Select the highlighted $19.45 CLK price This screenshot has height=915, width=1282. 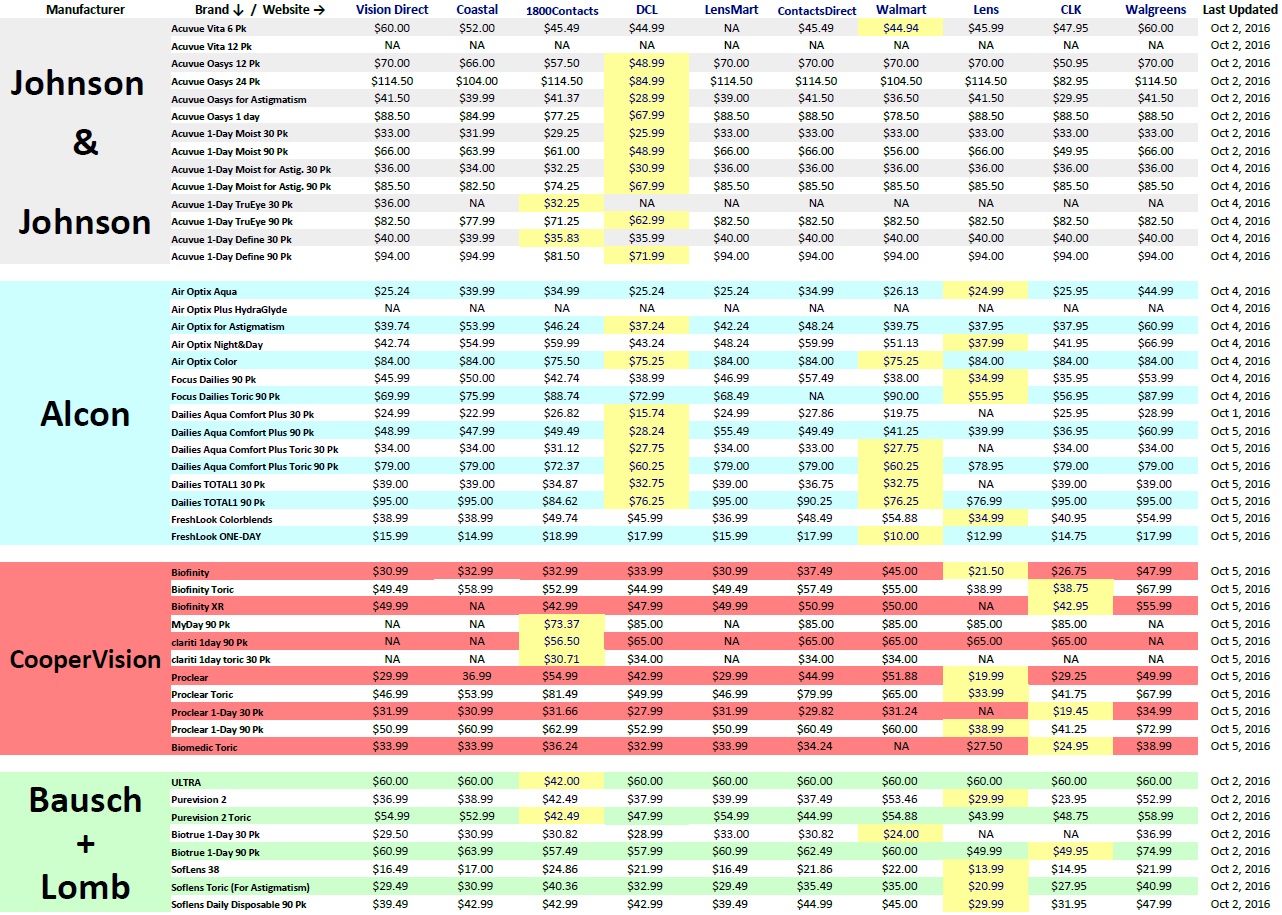coord(1070,711)
